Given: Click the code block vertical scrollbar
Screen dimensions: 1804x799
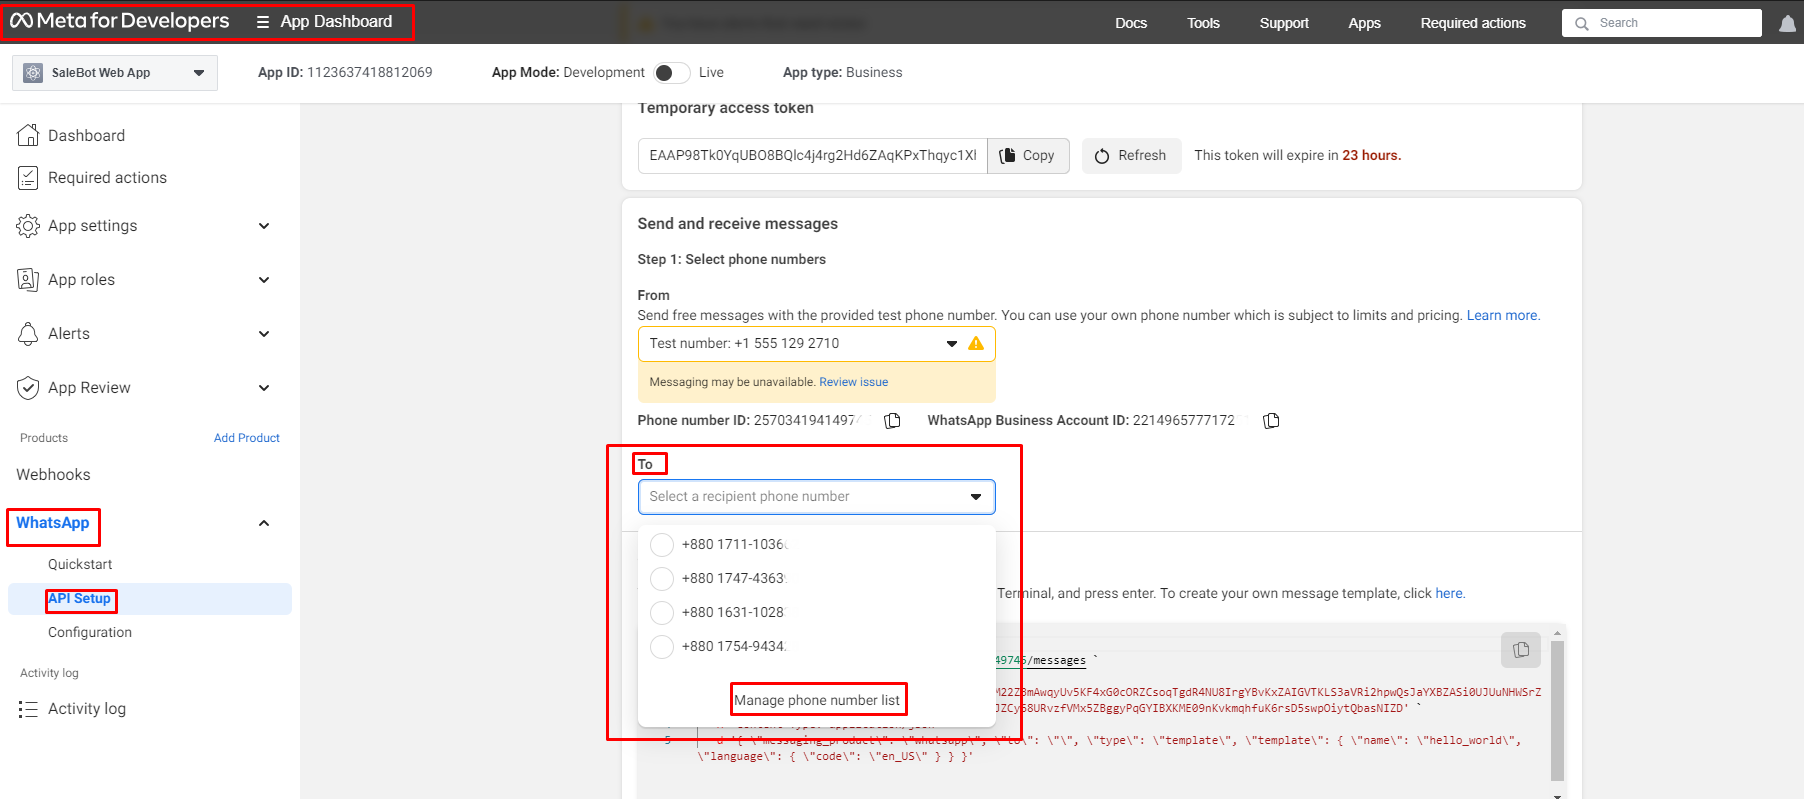Looking at the screenshot, I should 1557,710.
